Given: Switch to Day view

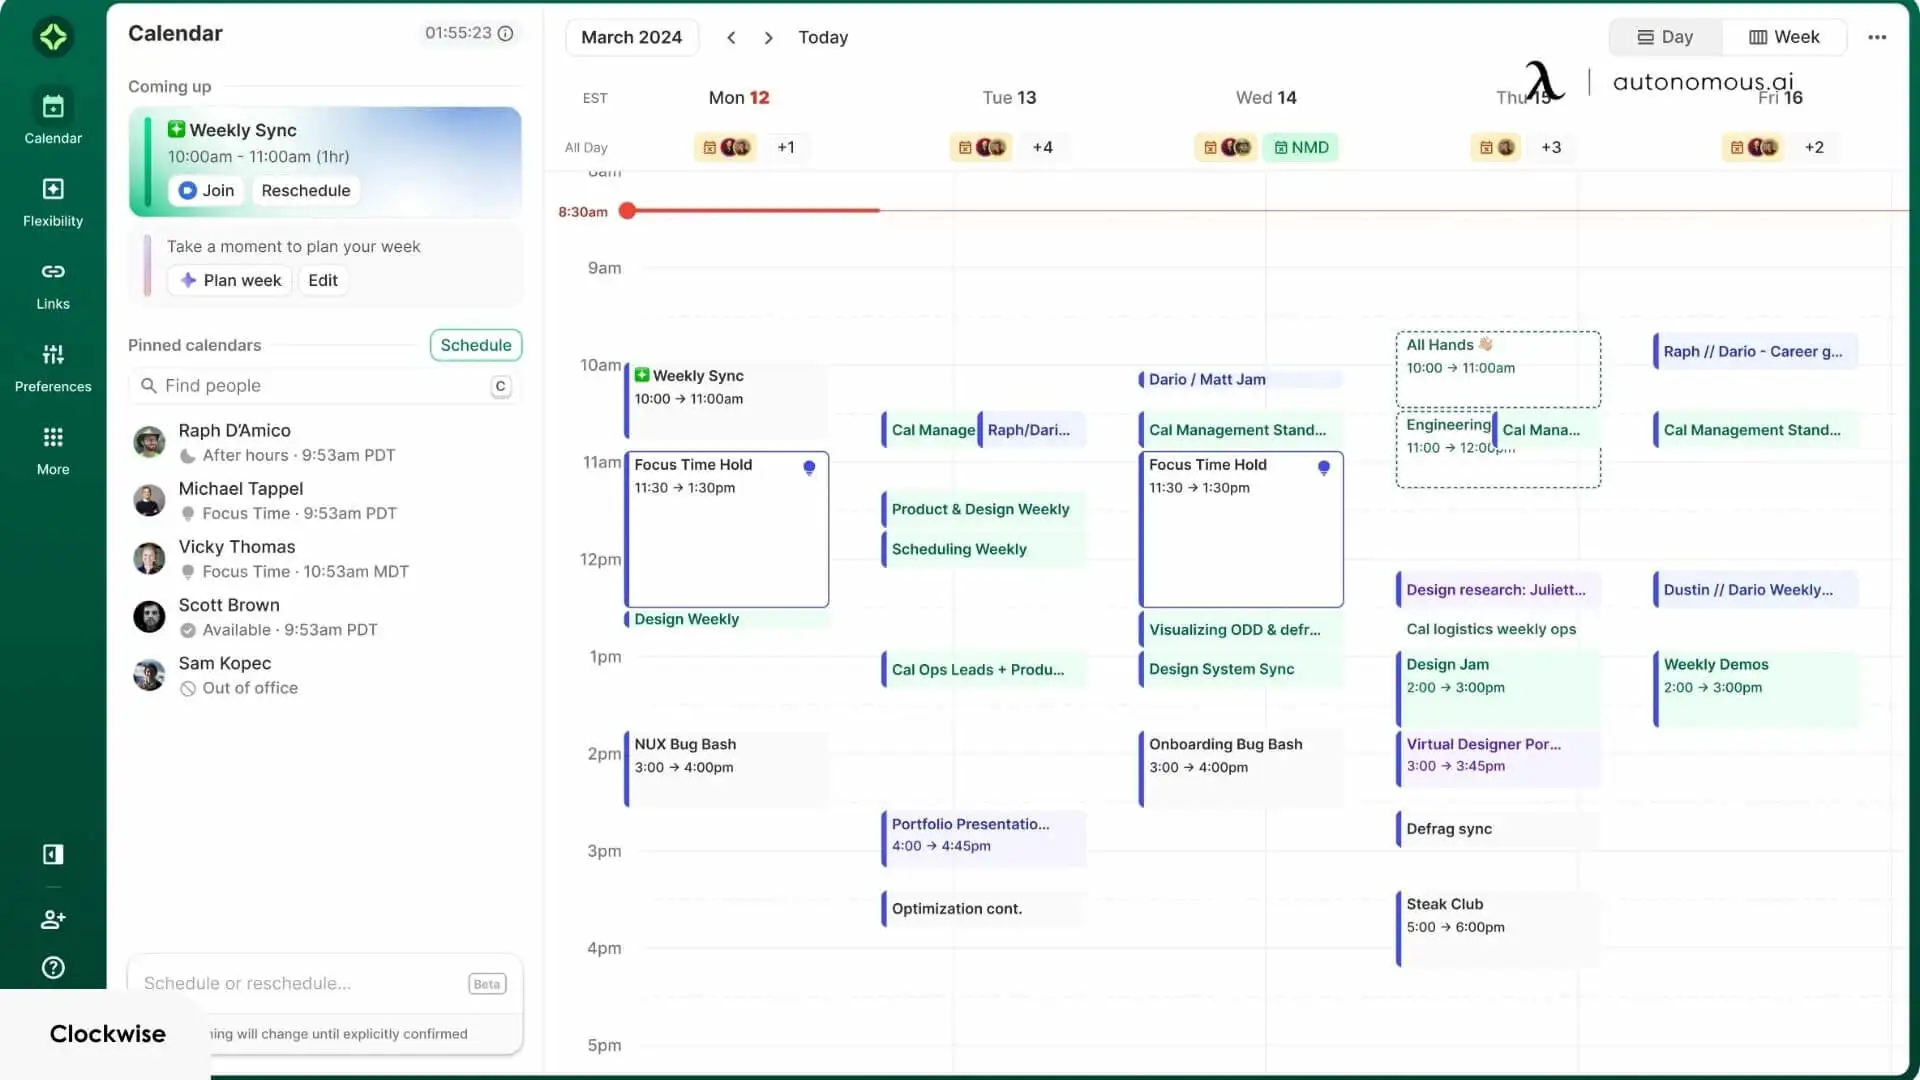Looking at the screenshot, I should tap(1666, 37).
